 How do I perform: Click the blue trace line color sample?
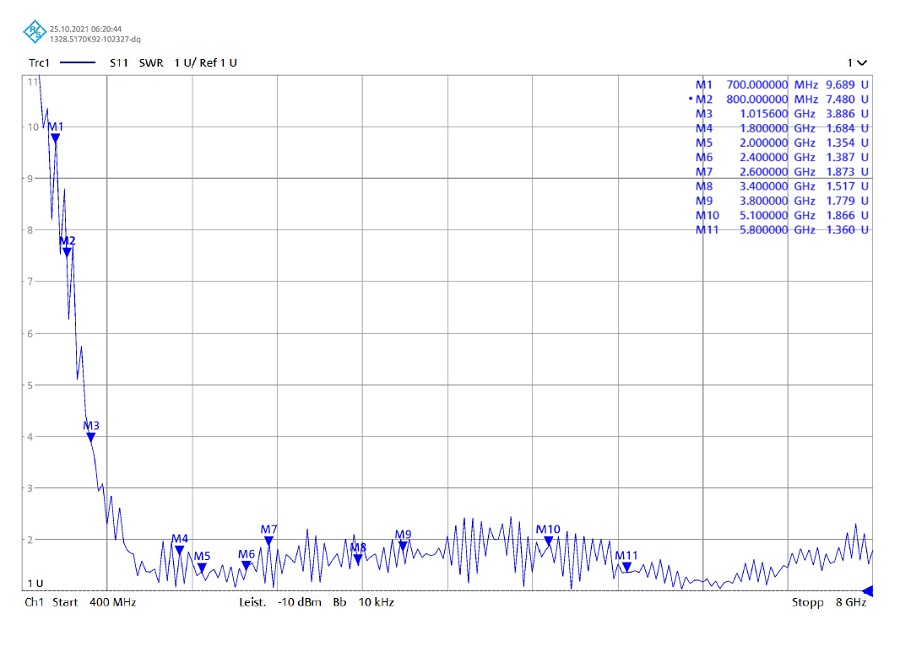pos(78,63)
